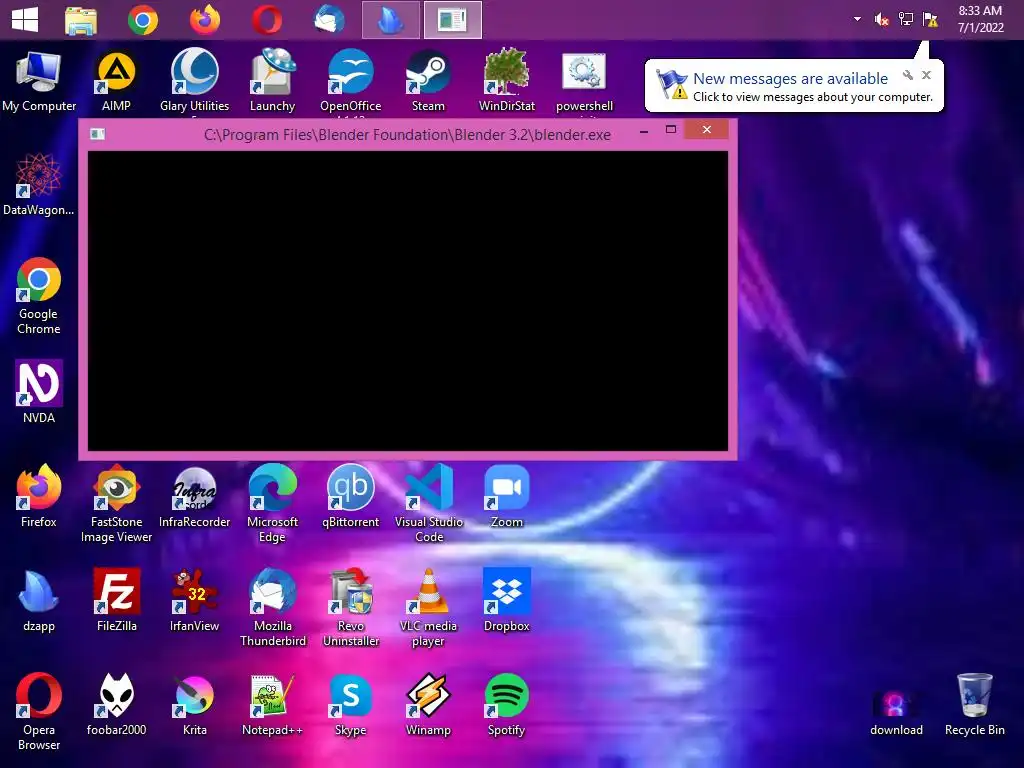Dismiss the New messages notification balloon
The image size is (1024, 768).
(x=926, y=75)
